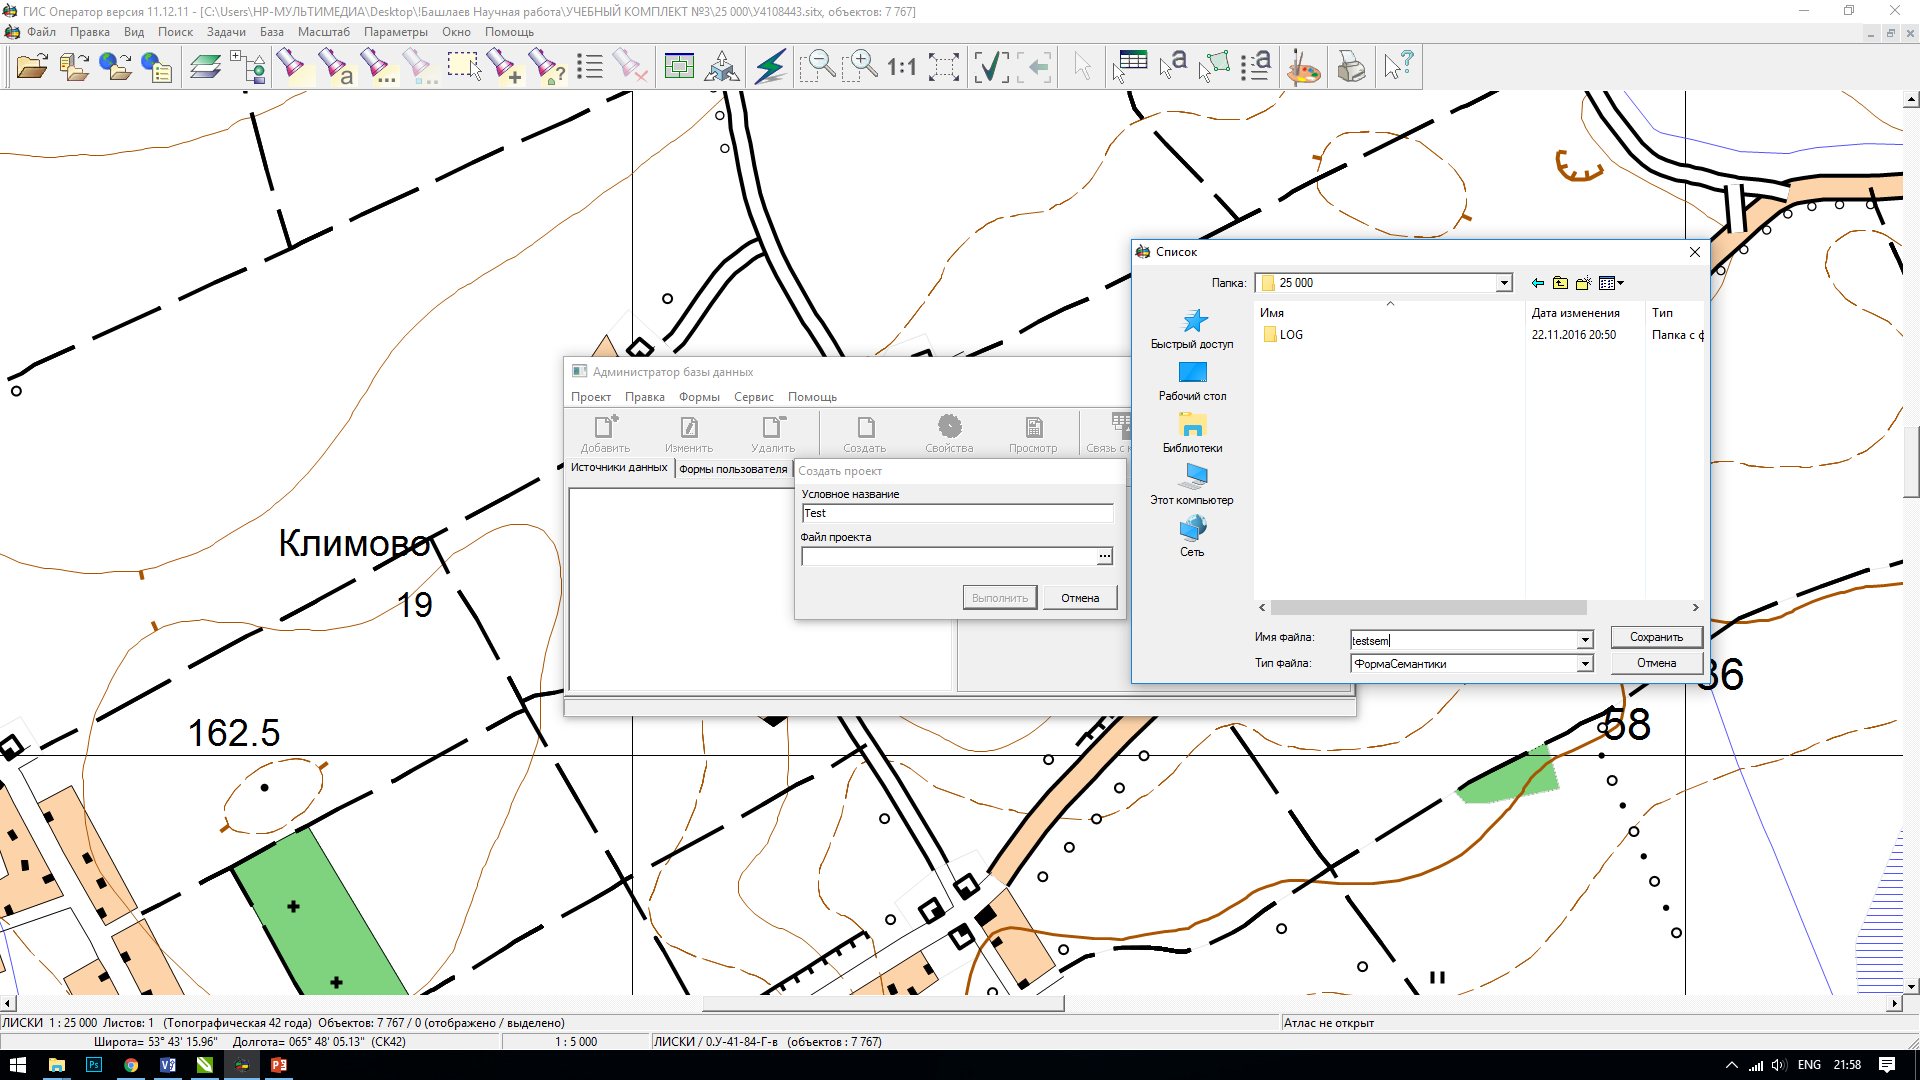Open the map layers stack icon
The height and width of the screenshot is (1080, 1920).
point(206,67)
